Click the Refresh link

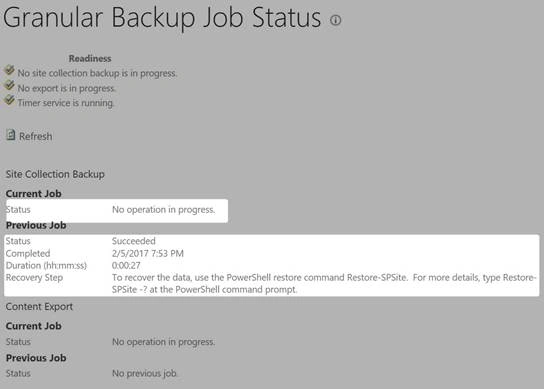(x=35, y=136)
